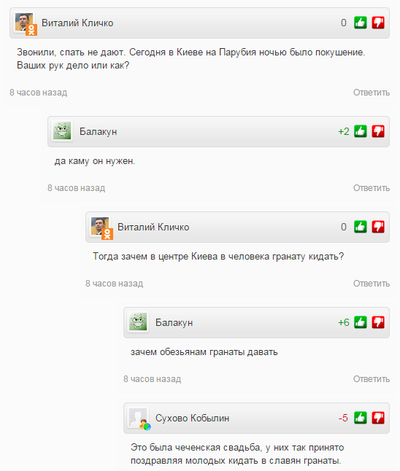Like Балакун's "да каму он нужен" comment
The image size is (400, 471).
tap(360, 131)
